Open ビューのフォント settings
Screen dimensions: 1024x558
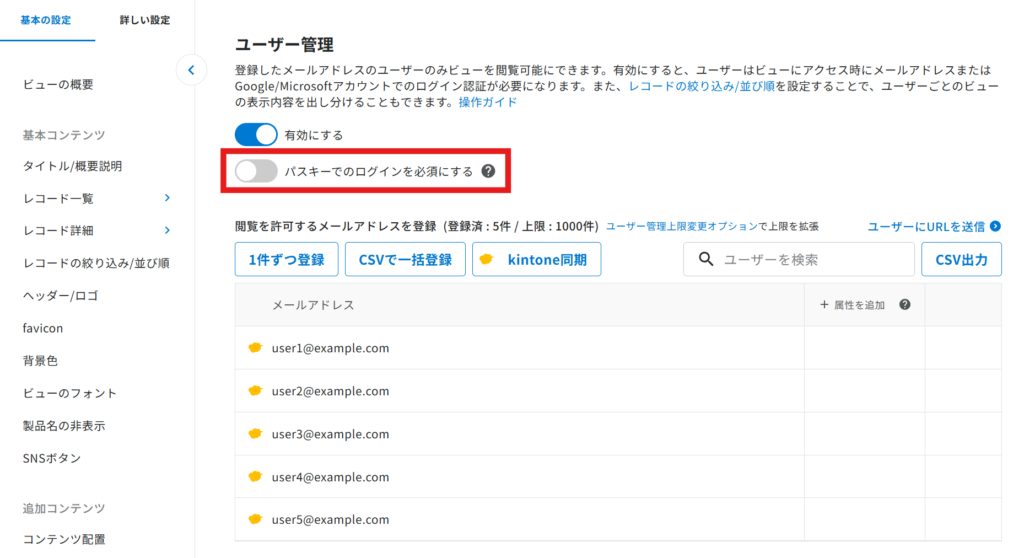pyautogui.click(x=69, y=393)
